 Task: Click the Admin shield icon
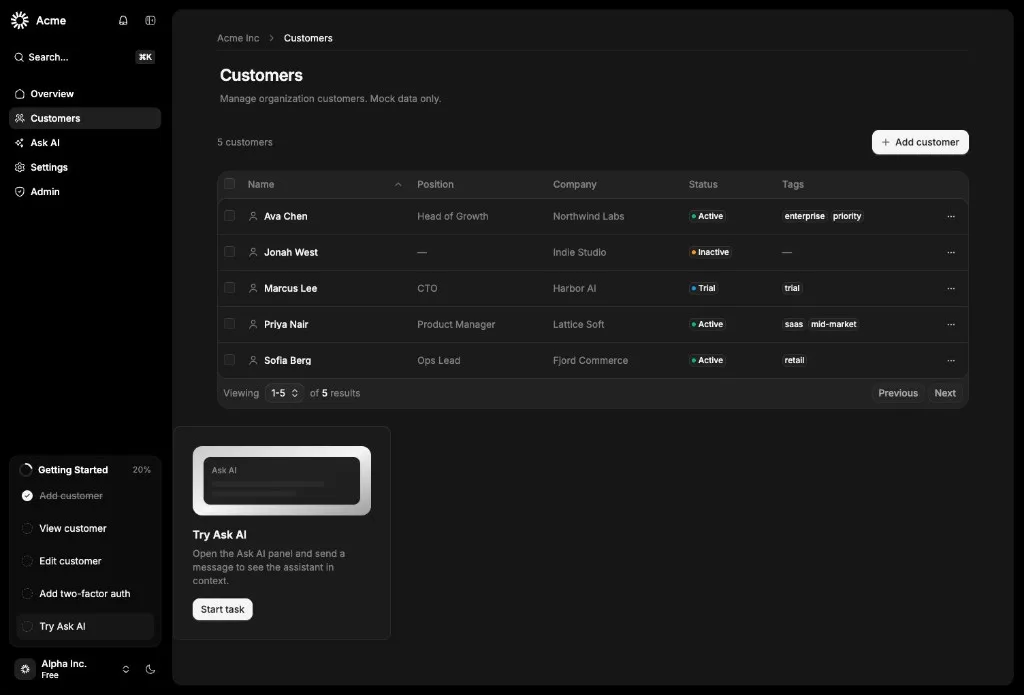pyautogui.click(x=20, y=192)
